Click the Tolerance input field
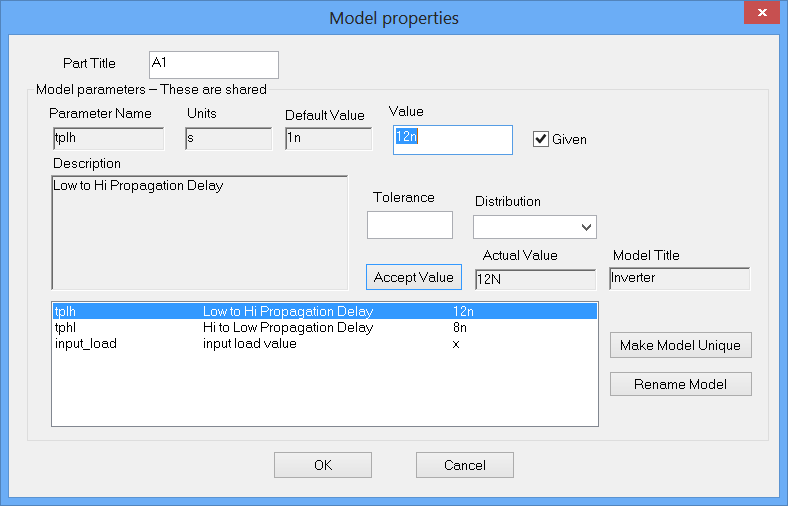 click(410, 225)
